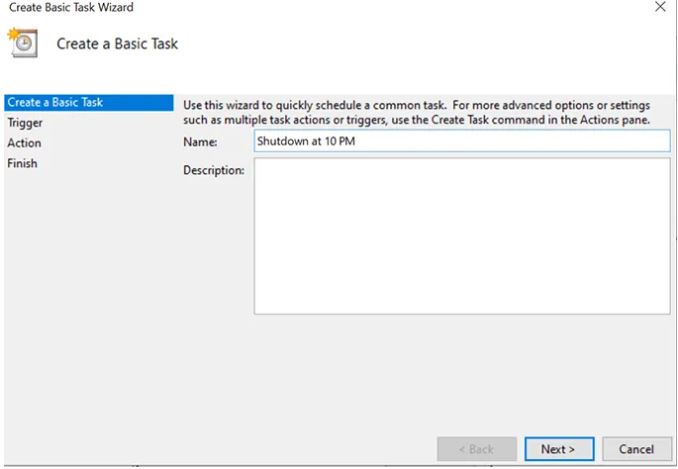Click the Name: label
This screenshot has height=469, width=678.
pyautogui.click(x=200, y=142)
